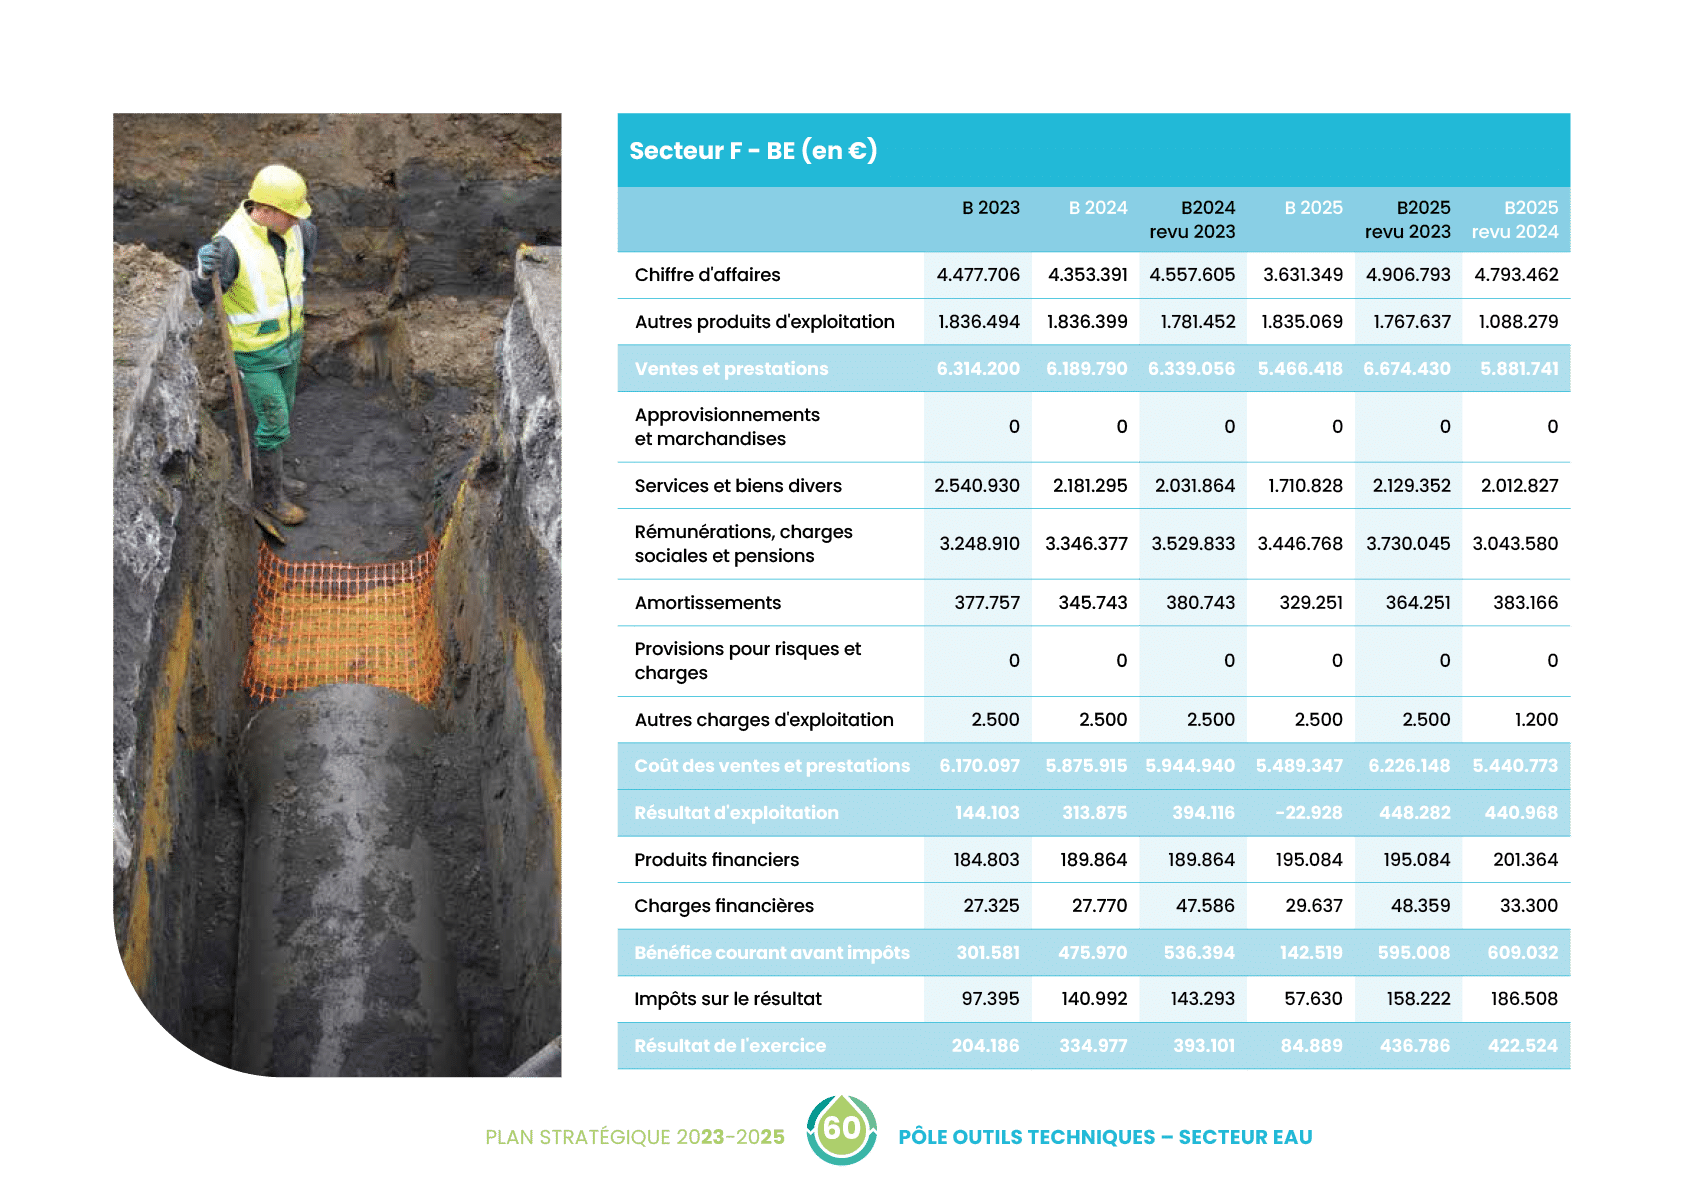Viewport: 1684px width, 1191px height.
Task: Select the 'Impôts sur le résultat' row label
Action: pos(727,999)
